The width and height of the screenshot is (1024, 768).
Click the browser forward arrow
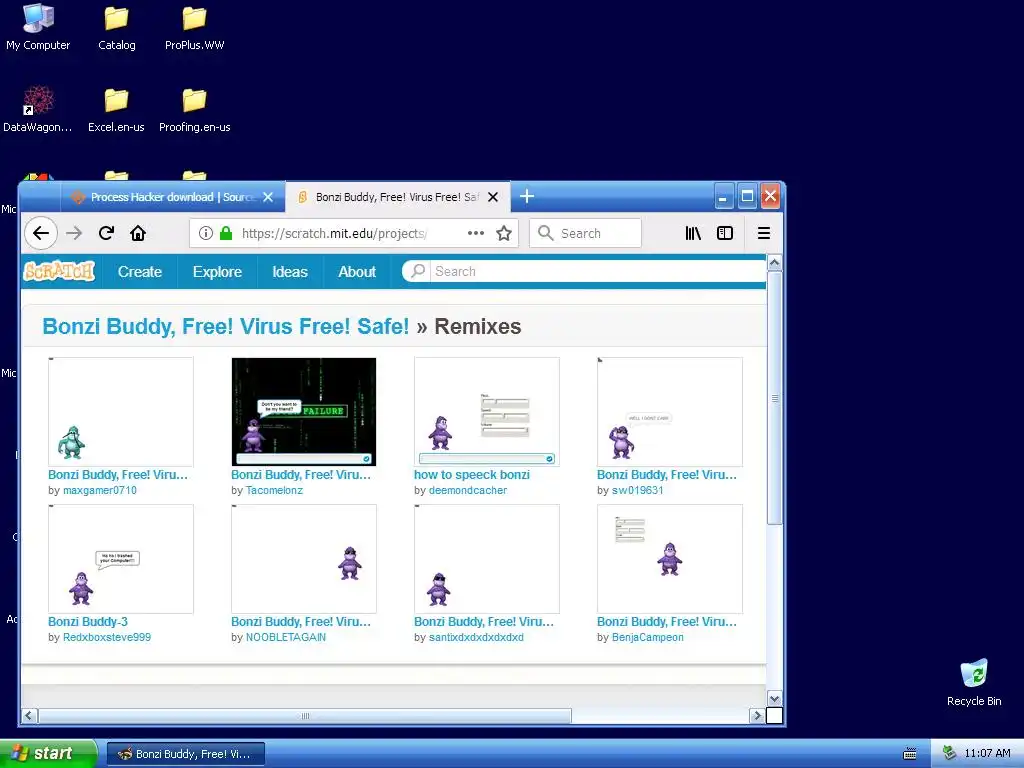click(74, 233)
